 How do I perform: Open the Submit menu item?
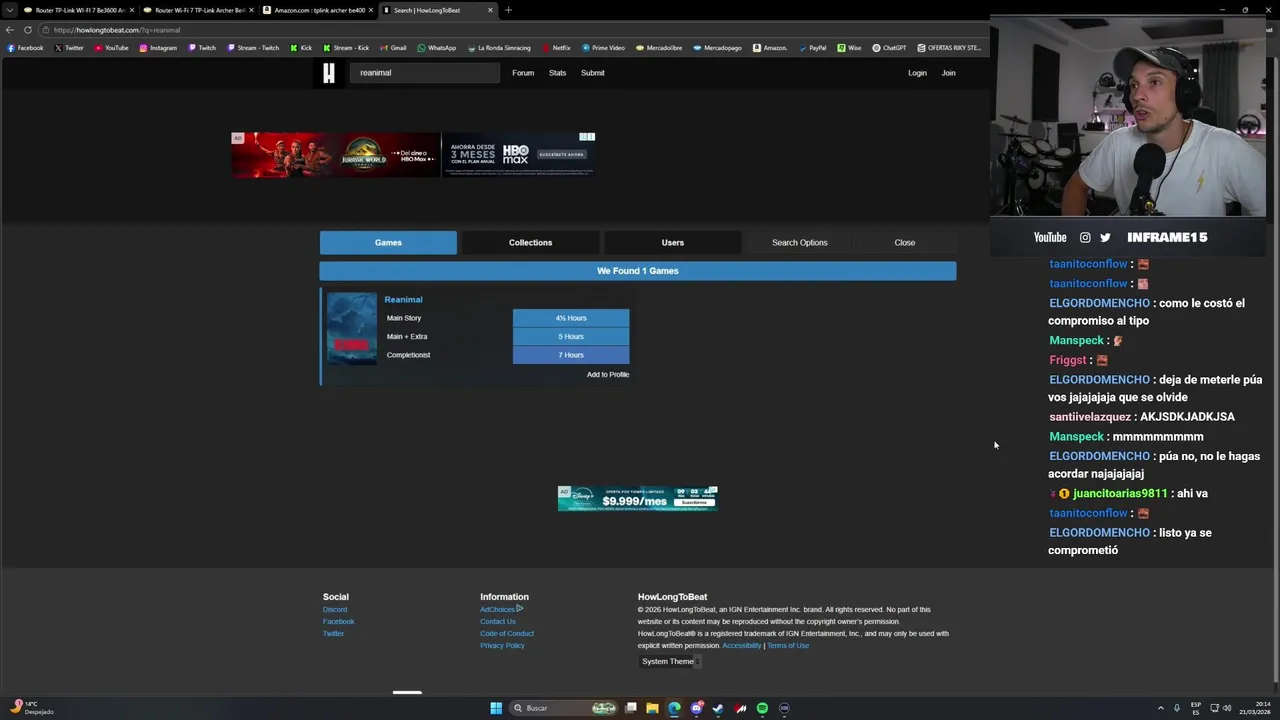coord(593,73)
